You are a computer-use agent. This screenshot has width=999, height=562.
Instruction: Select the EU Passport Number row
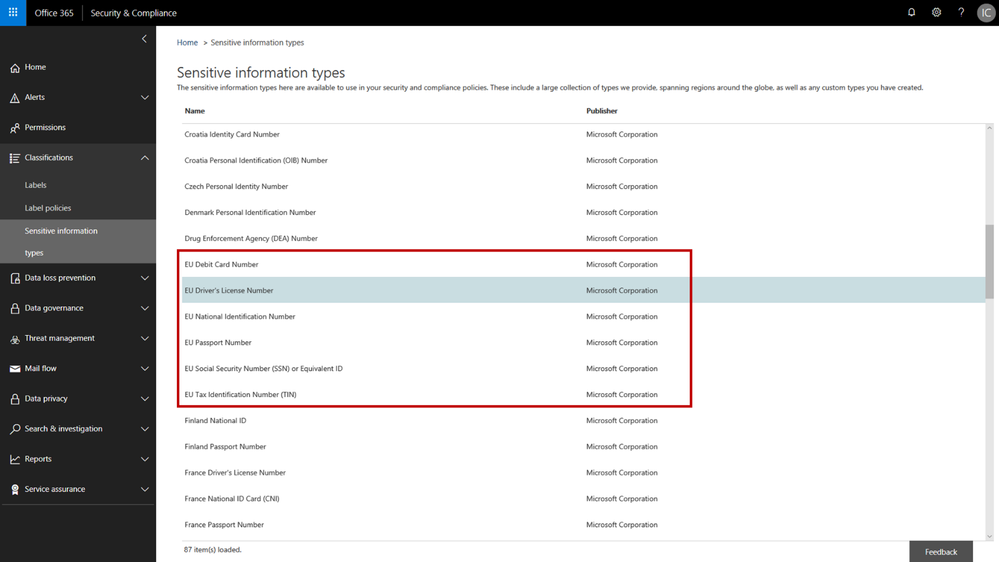[x=583, y=342]
